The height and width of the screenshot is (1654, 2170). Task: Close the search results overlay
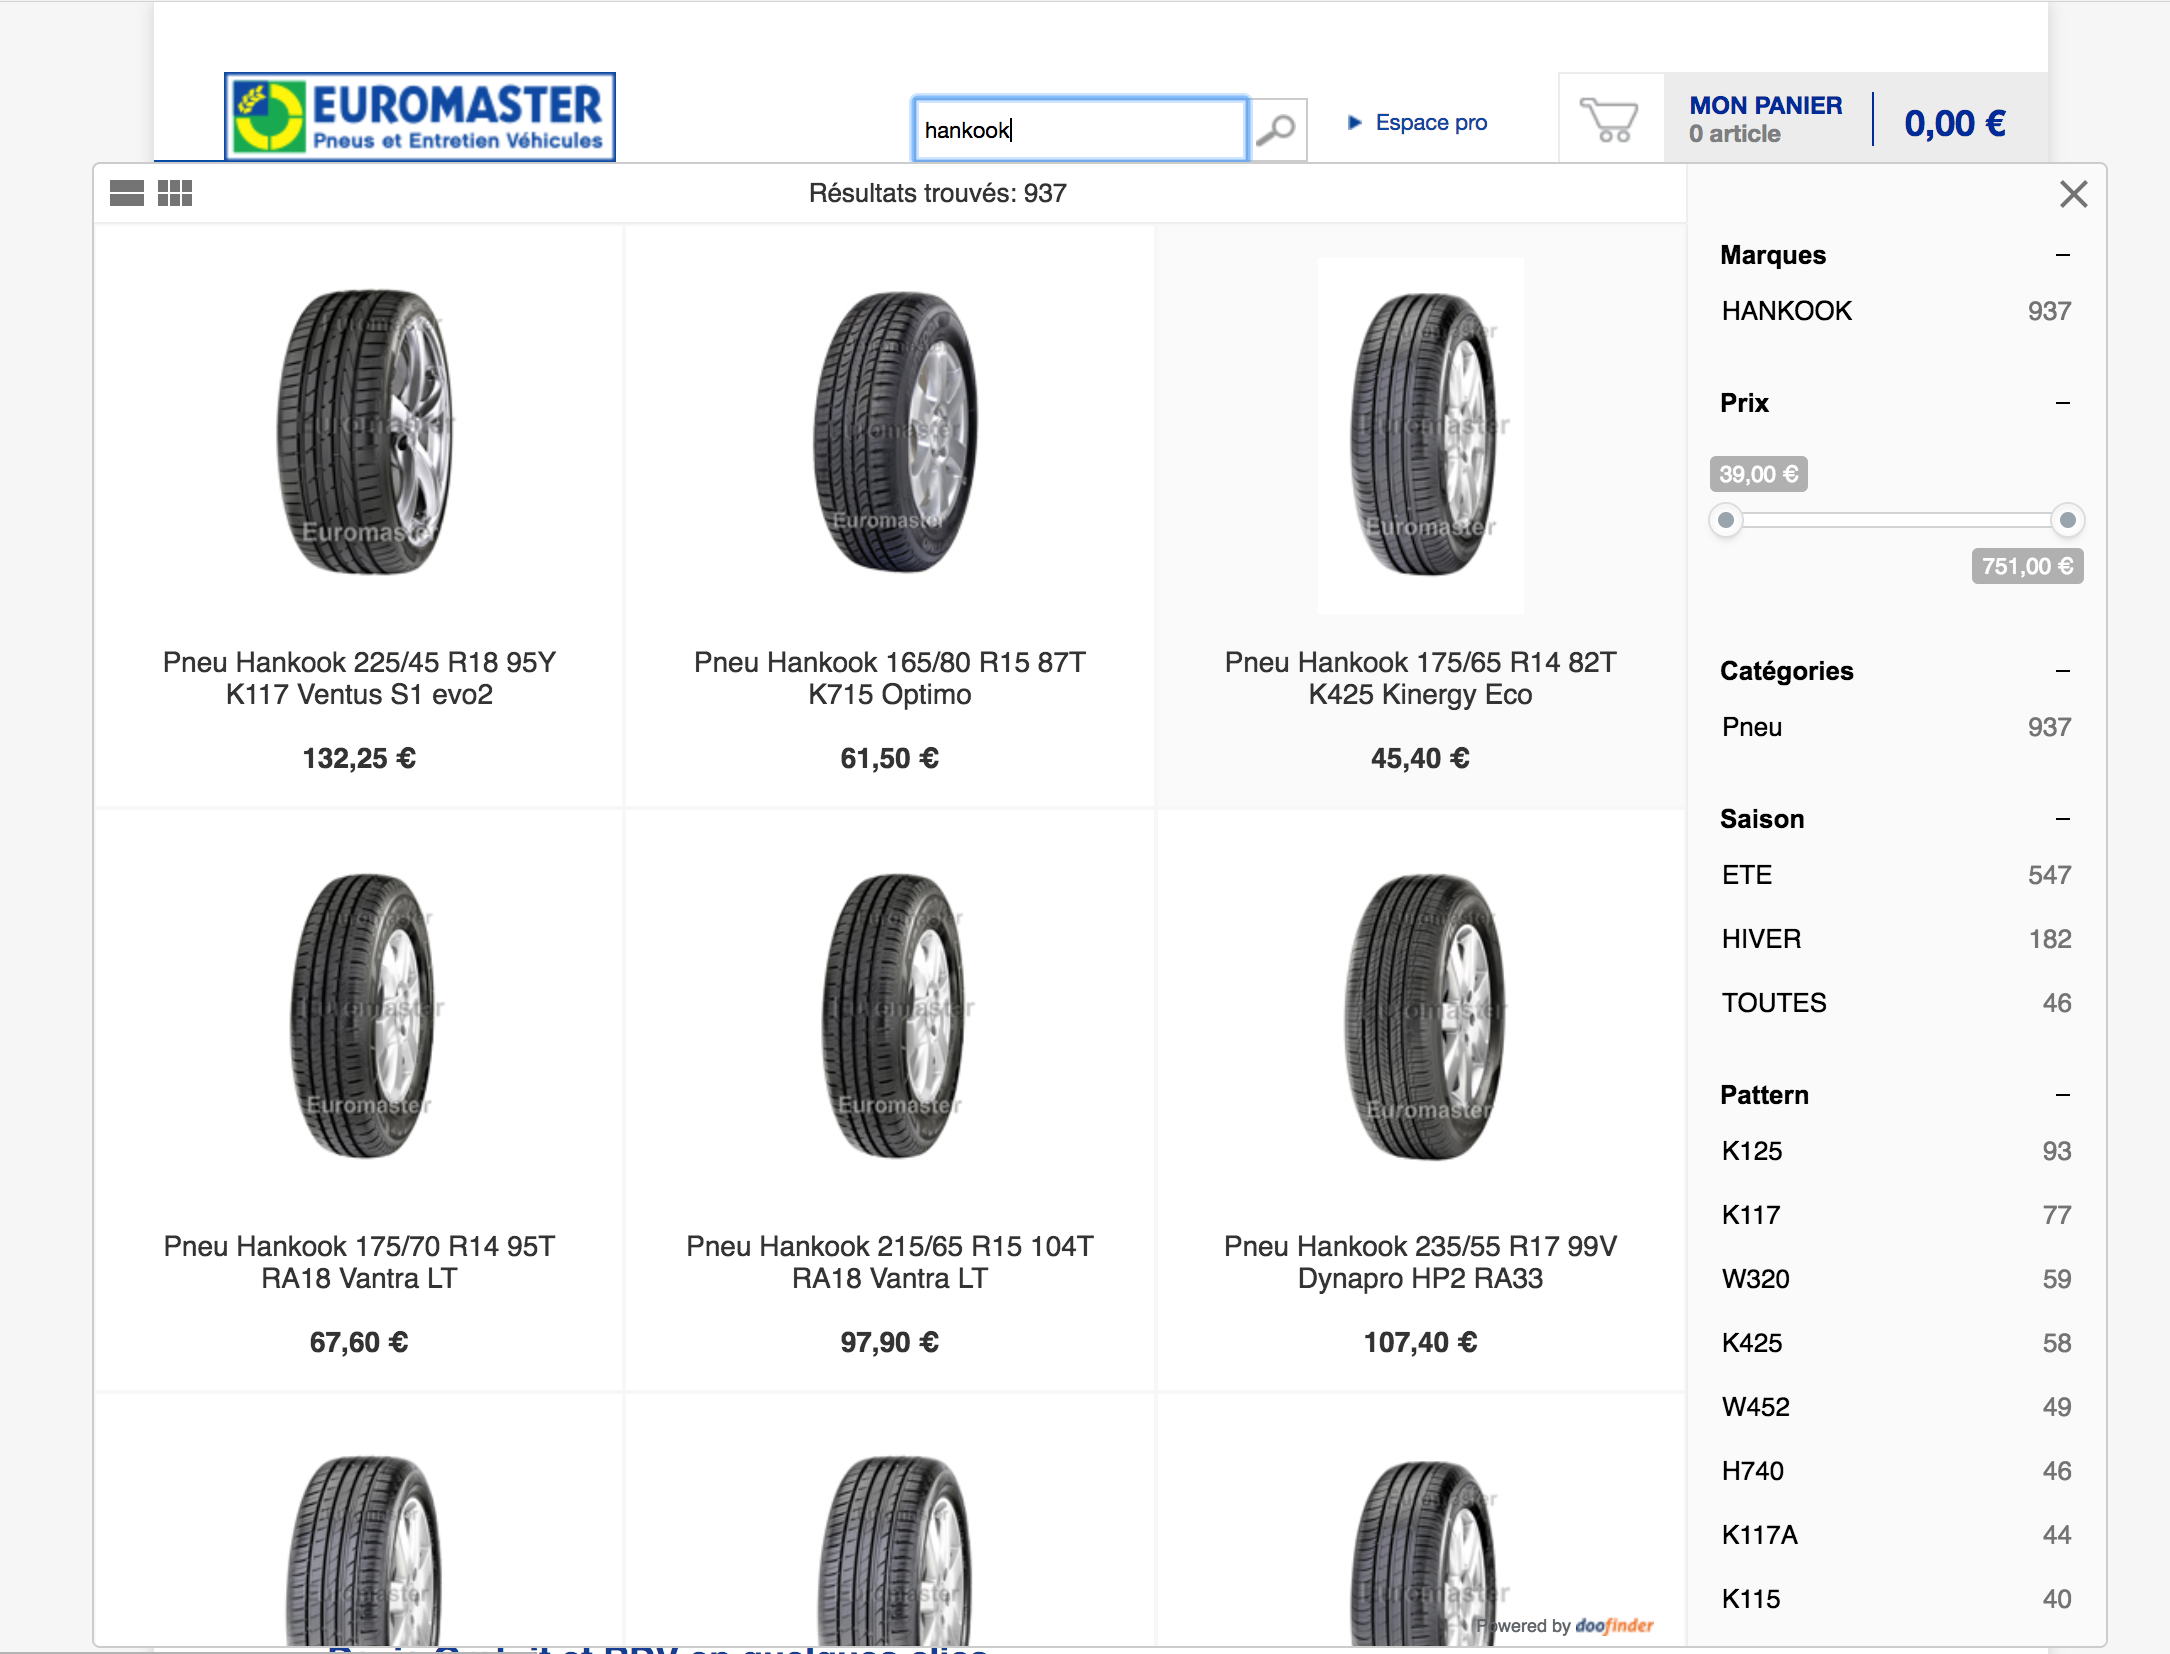2073,193
